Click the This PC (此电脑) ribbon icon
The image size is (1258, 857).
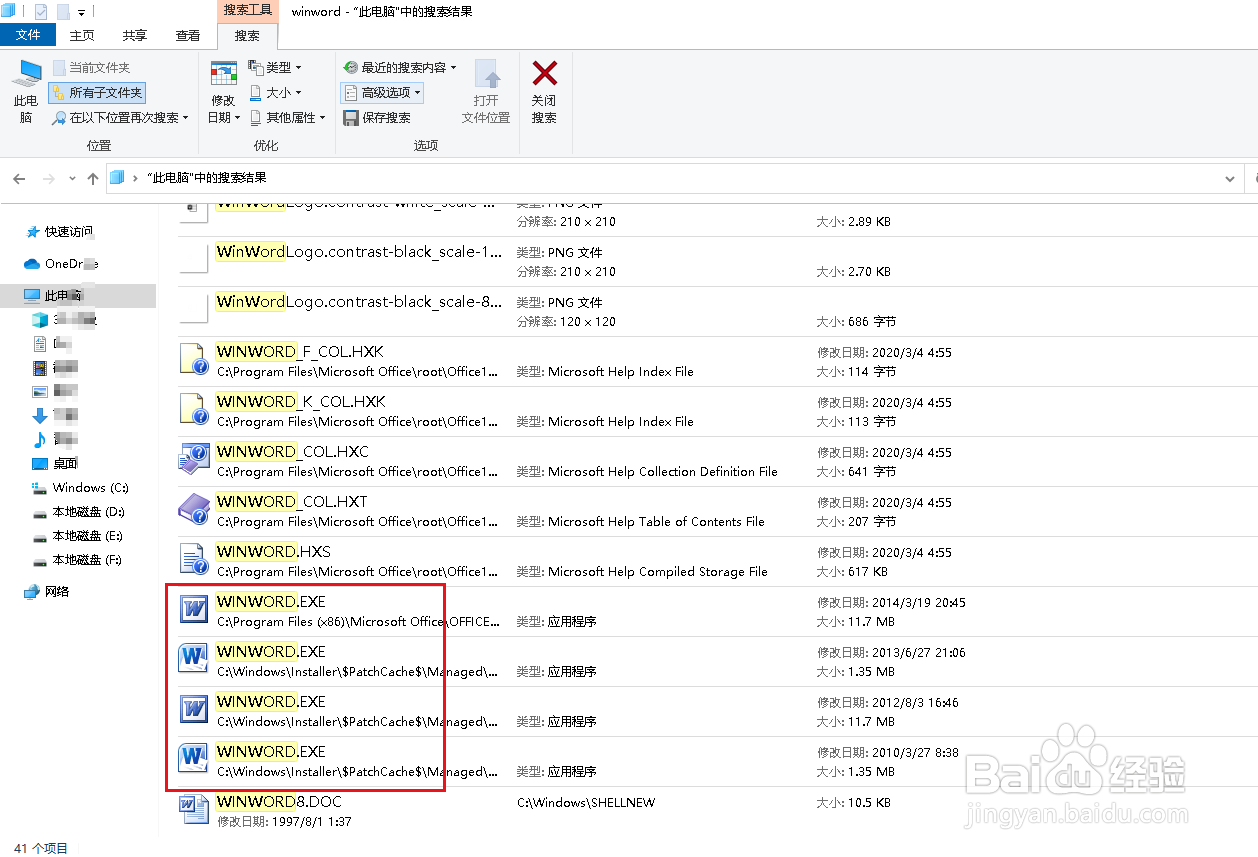tap(26, 92)
